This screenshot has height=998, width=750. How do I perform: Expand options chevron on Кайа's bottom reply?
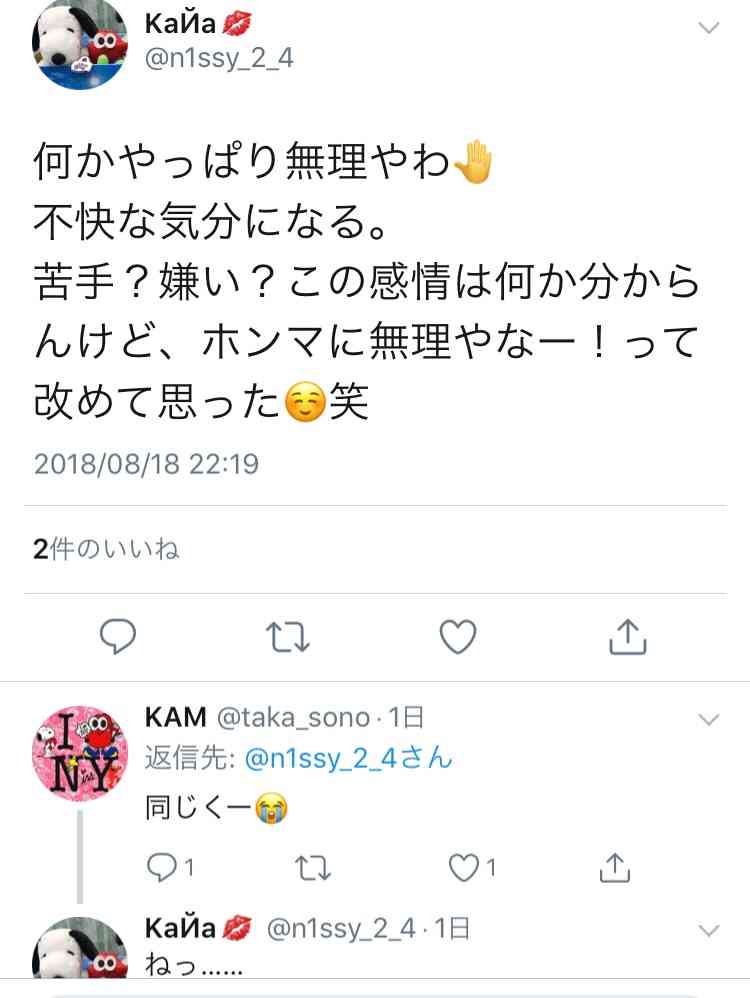[x=709, y=931]
